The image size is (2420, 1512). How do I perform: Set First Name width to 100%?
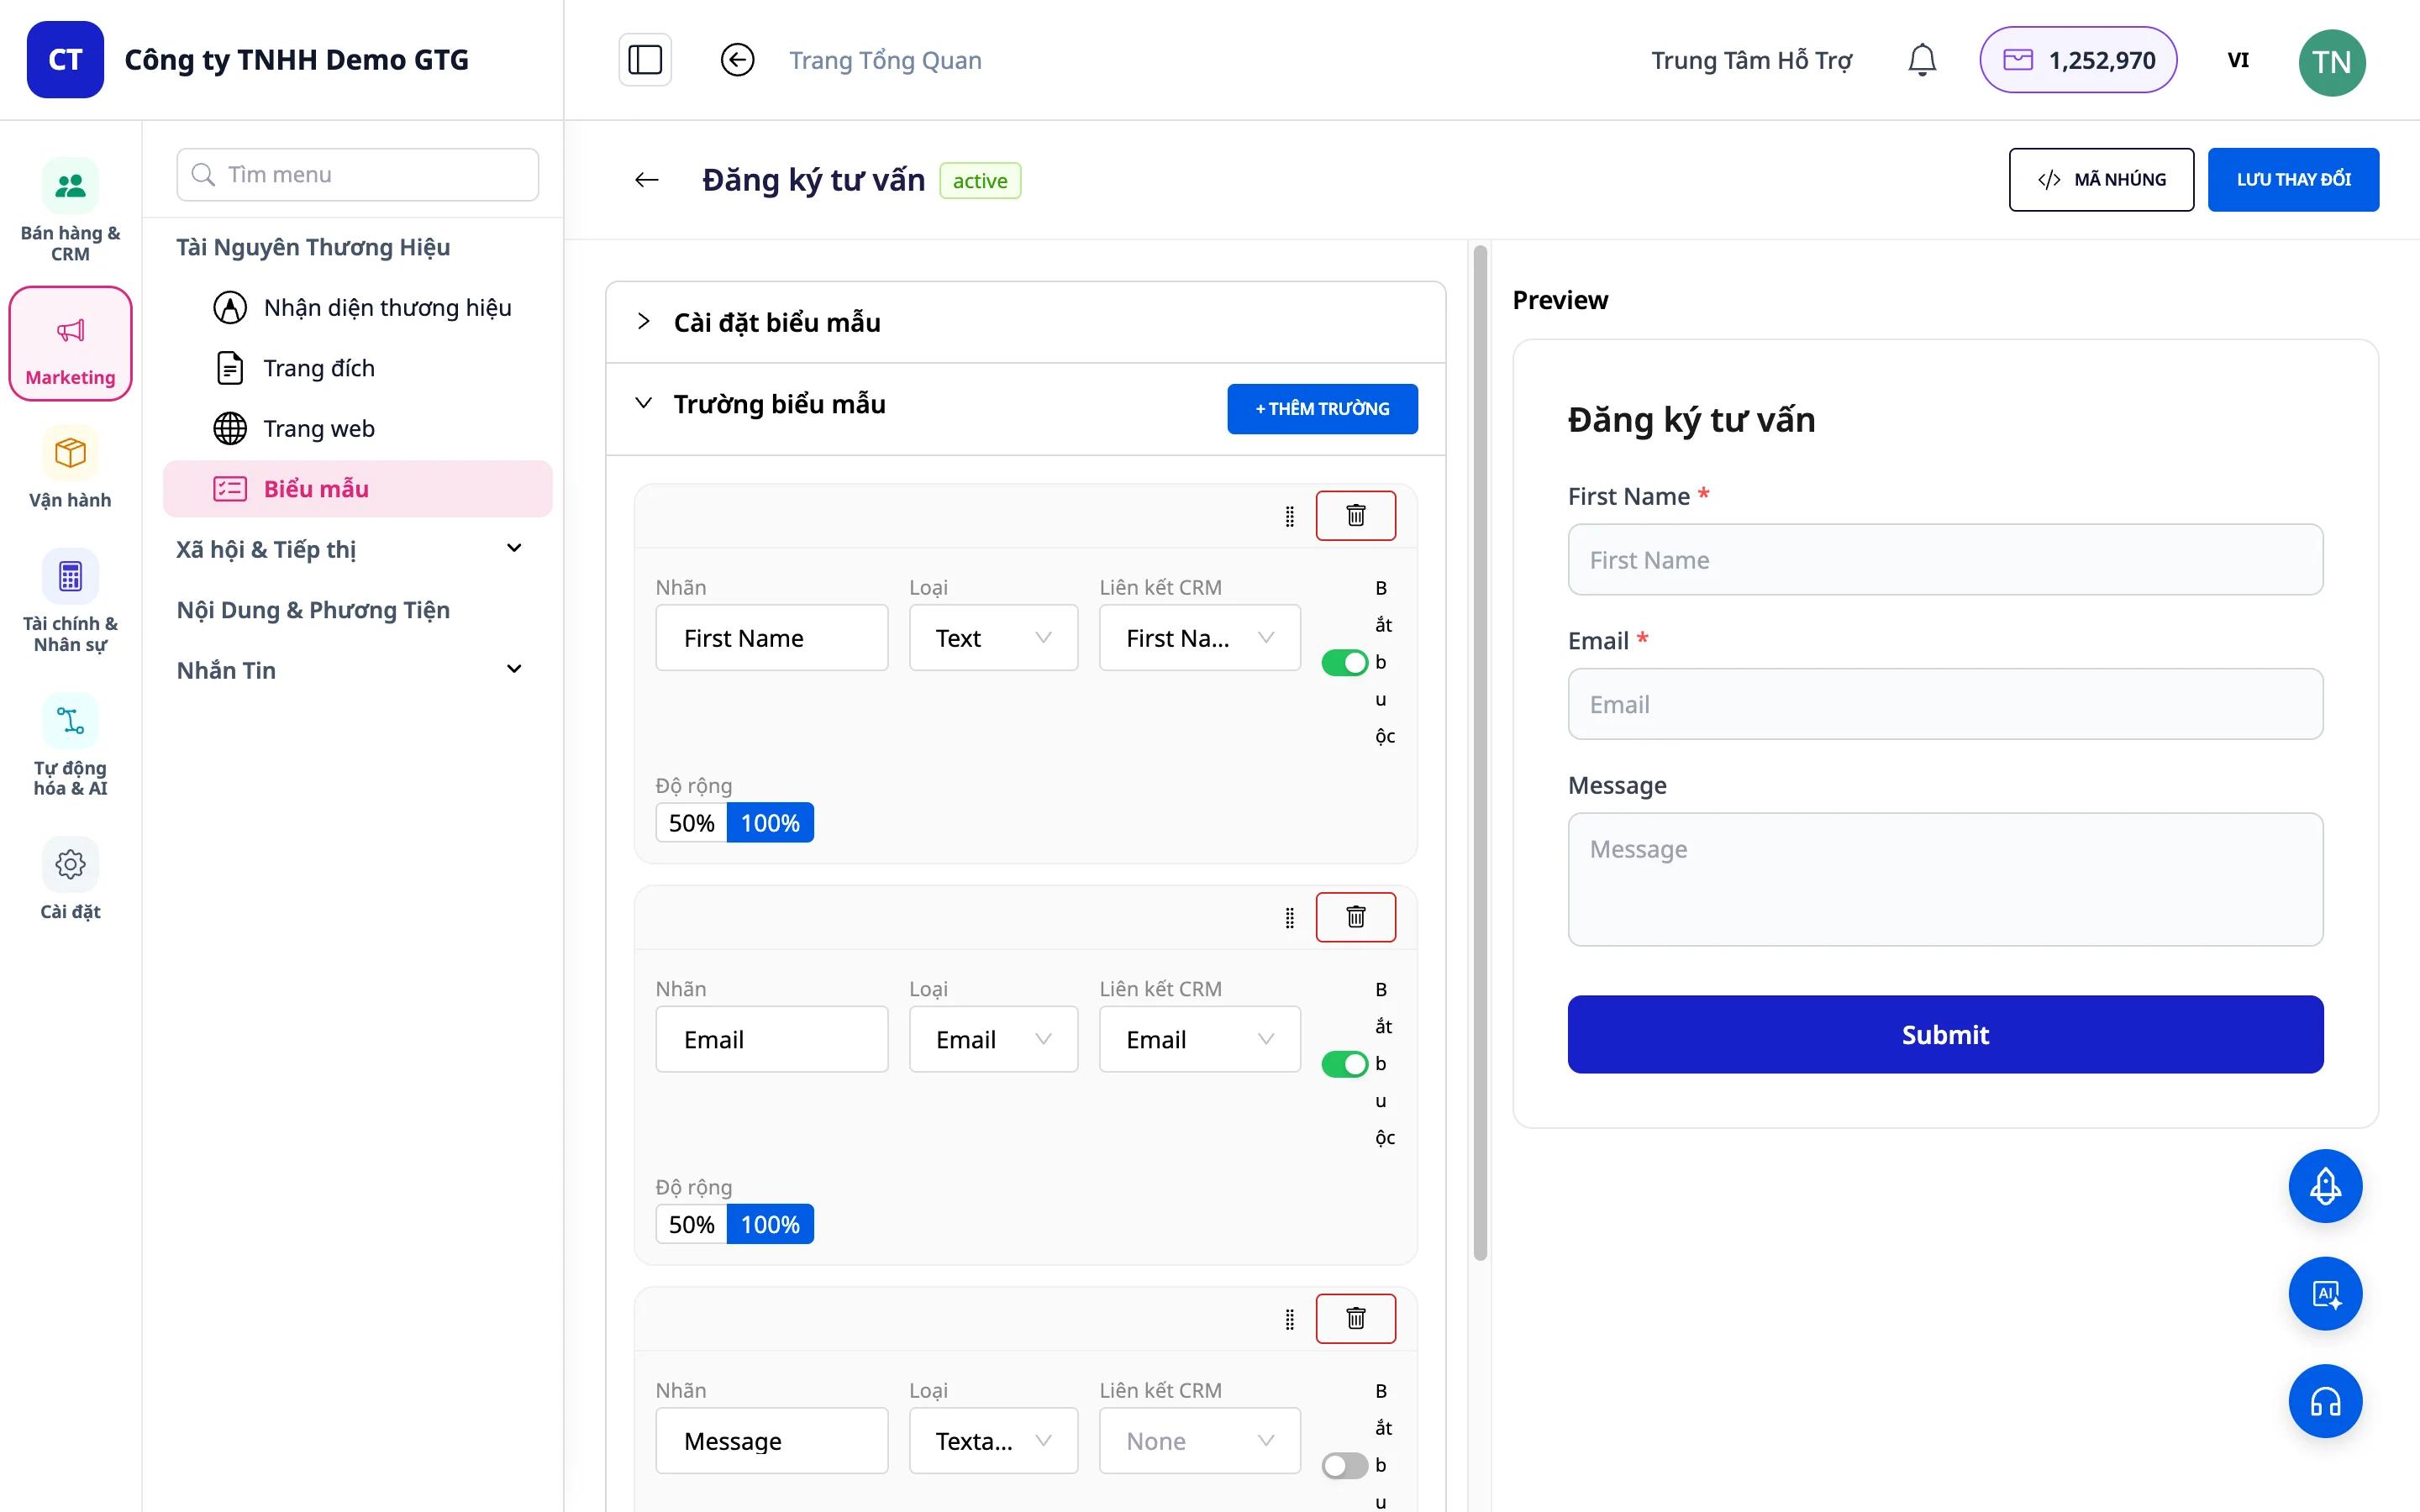pos(770,823)
